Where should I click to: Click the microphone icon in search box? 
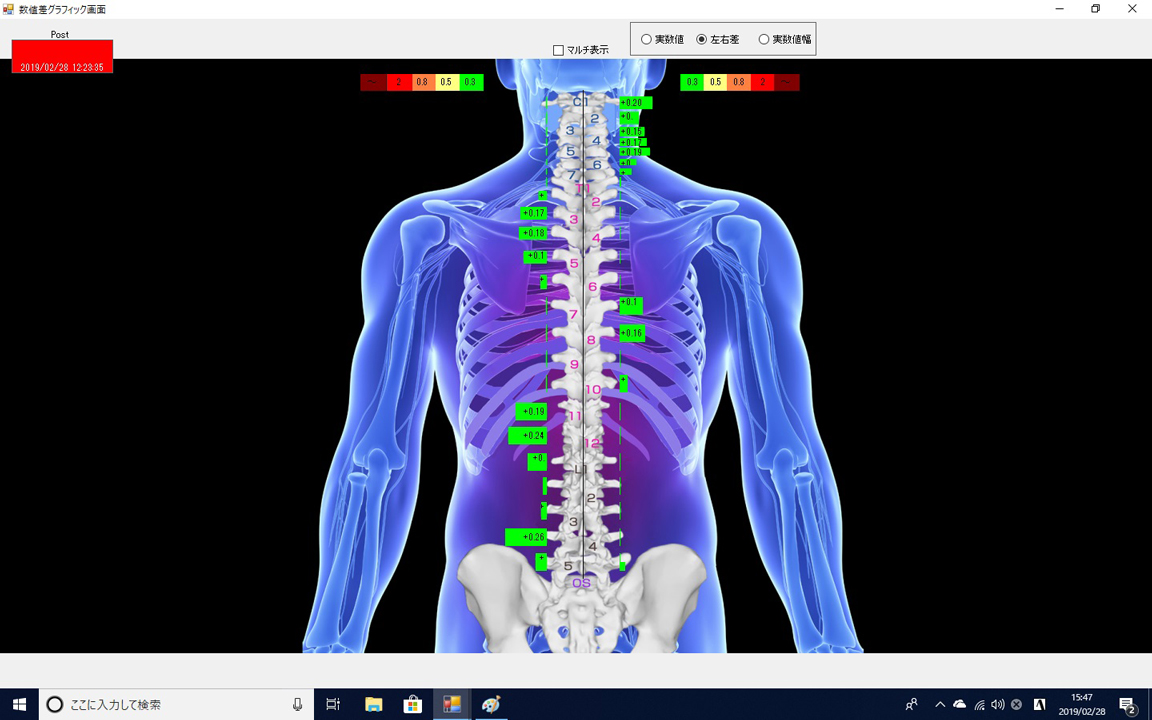298,705
